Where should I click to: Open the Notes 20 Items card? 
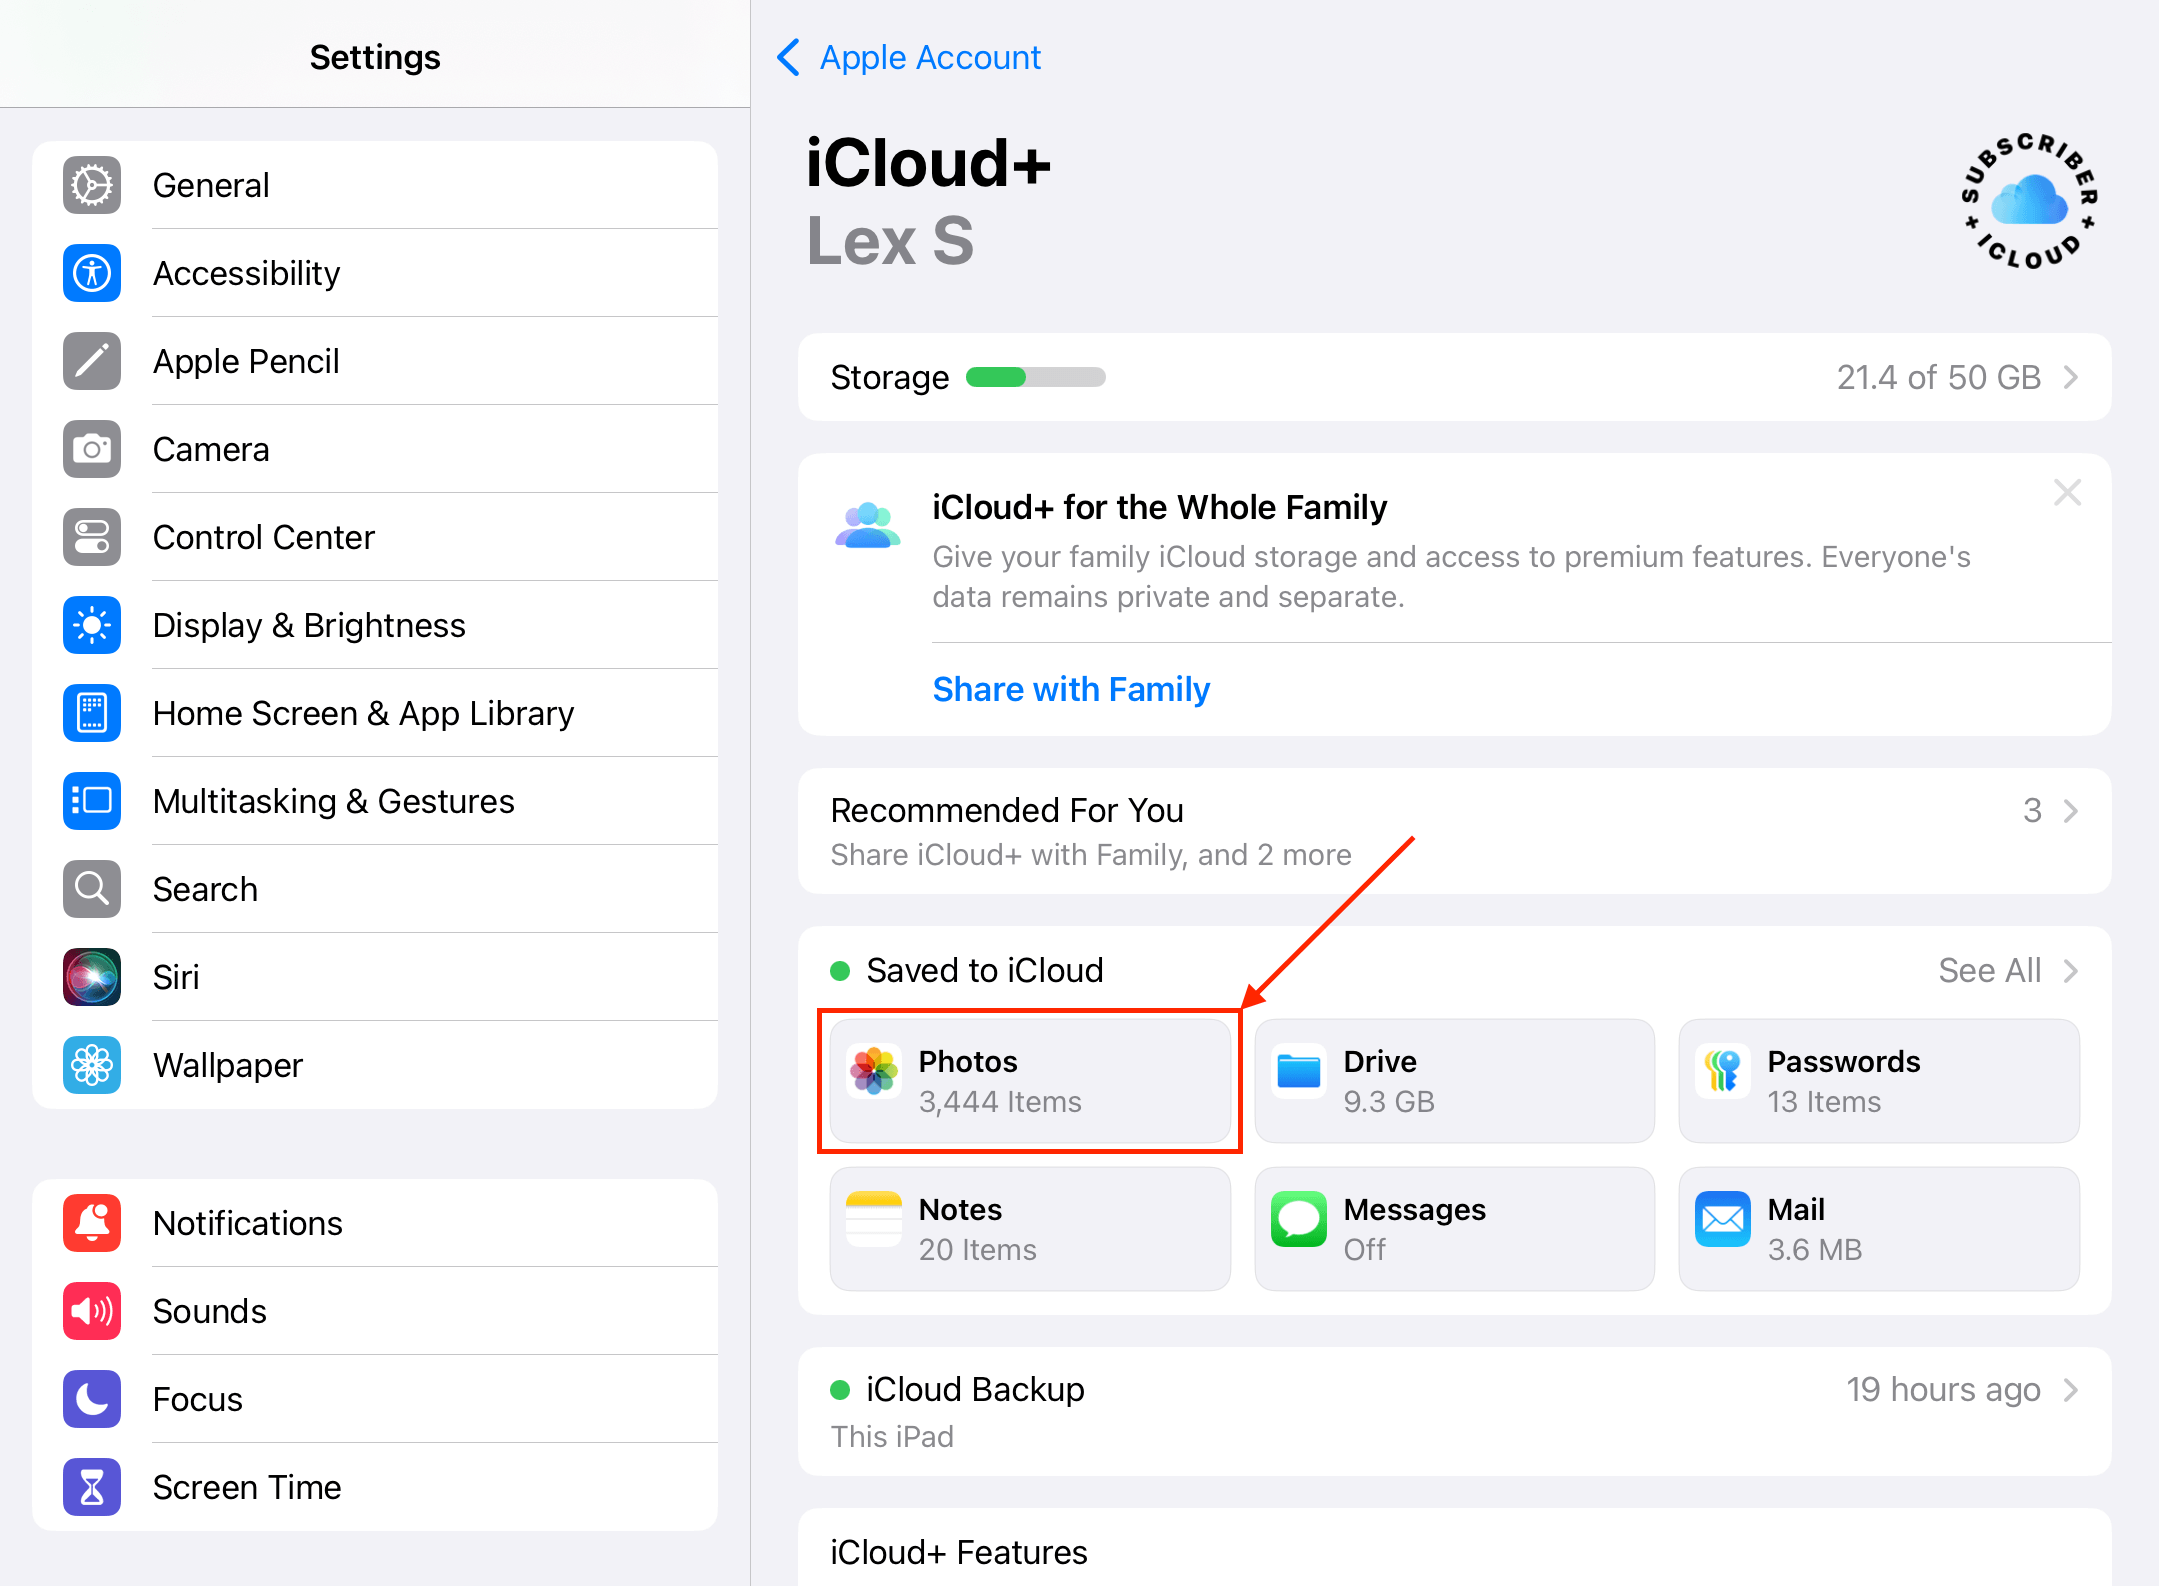pyautogui.click(x=1030, y=1228)
